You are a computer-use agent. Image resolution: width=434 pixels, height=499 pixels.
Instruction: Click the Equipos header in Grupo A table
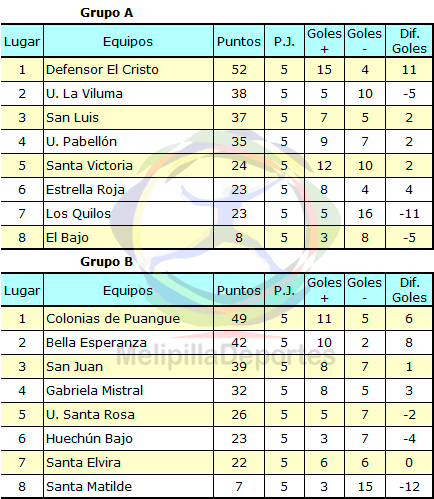128,42
